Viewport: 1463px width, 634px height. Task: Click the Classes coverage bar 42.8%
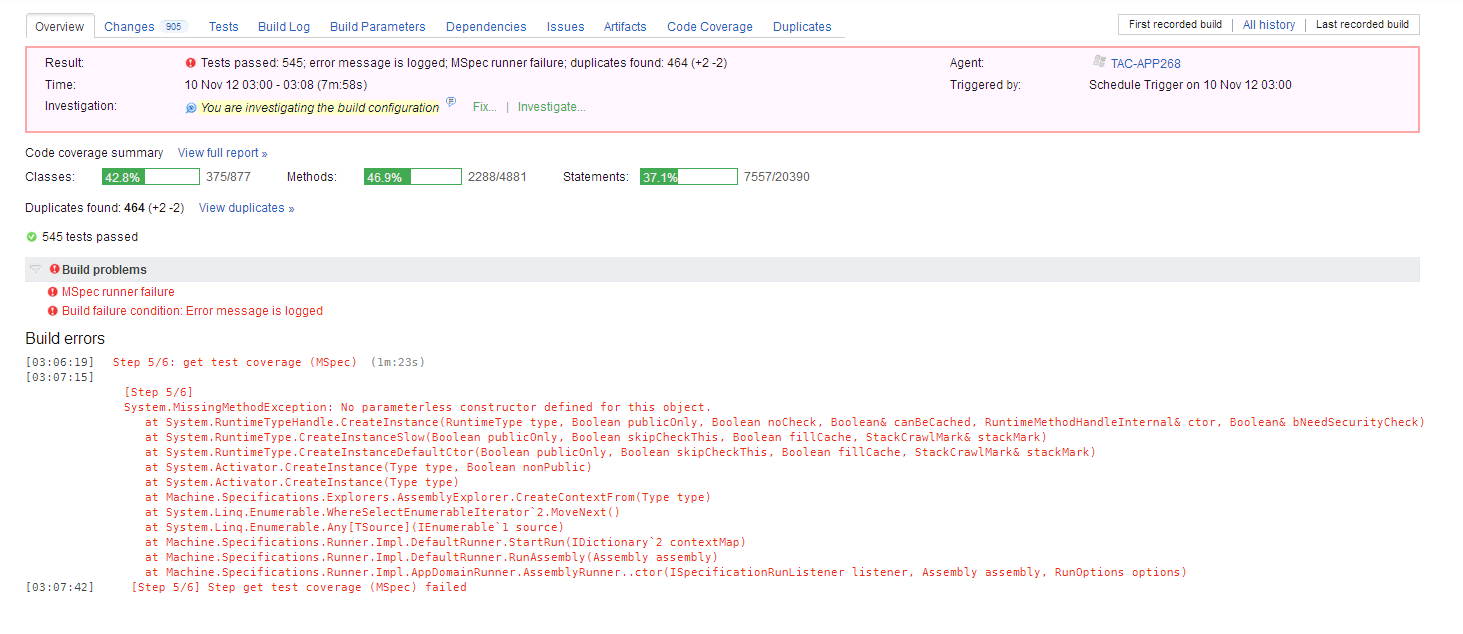click(x=151, y=177)
